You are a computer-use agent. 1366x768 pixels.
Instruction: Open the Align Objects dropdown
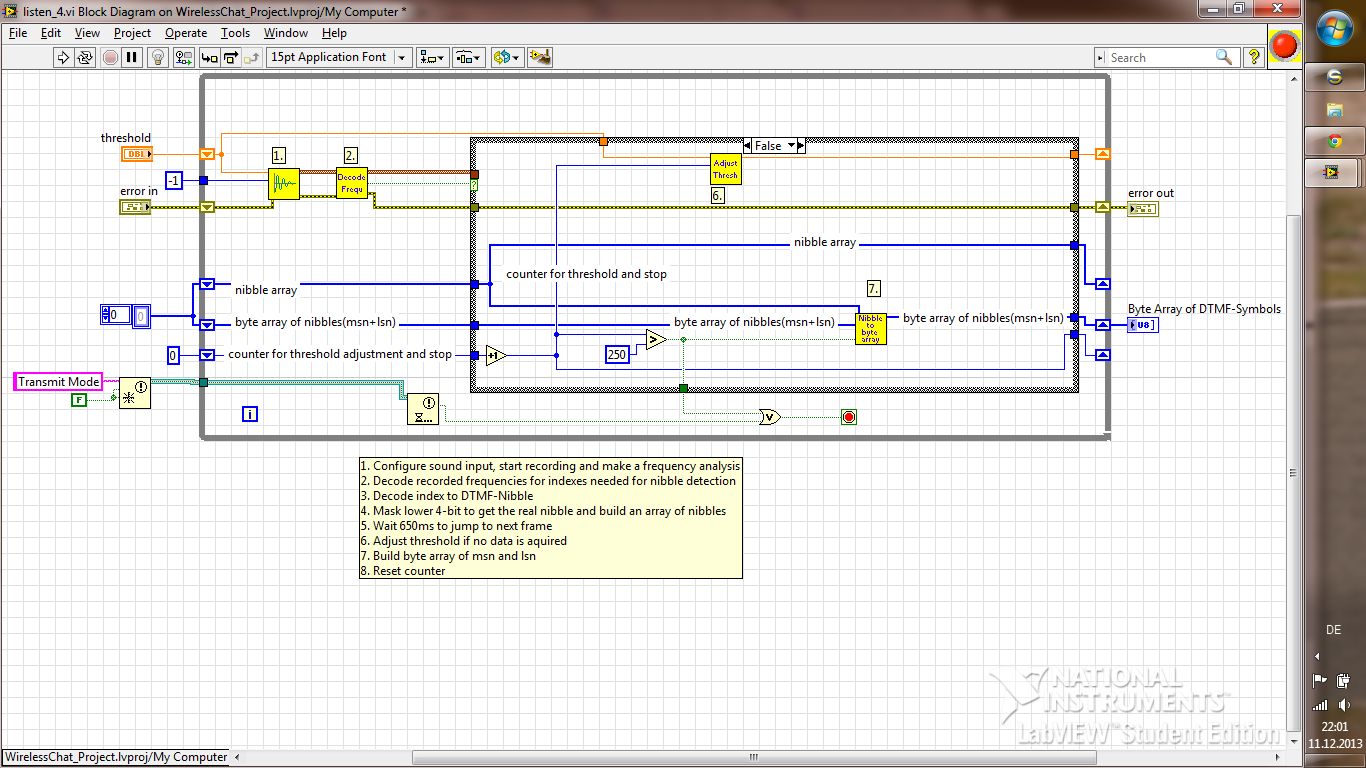pos(433,57)
